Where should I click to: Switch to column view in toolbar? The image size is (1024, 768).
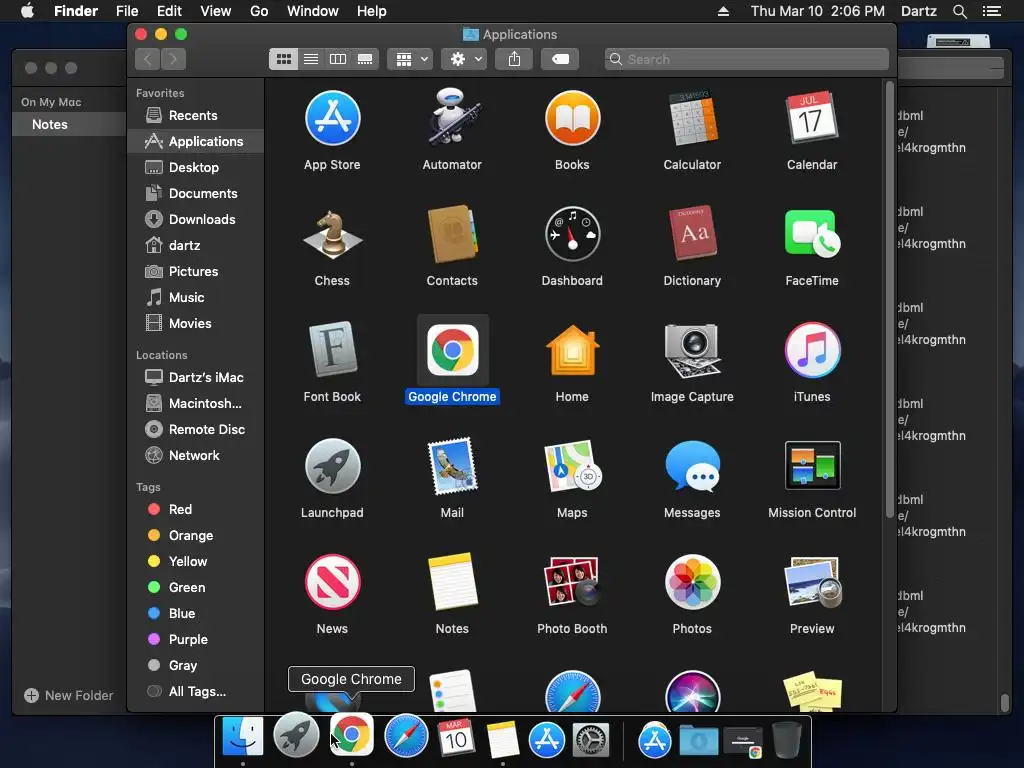click(338, 59)
